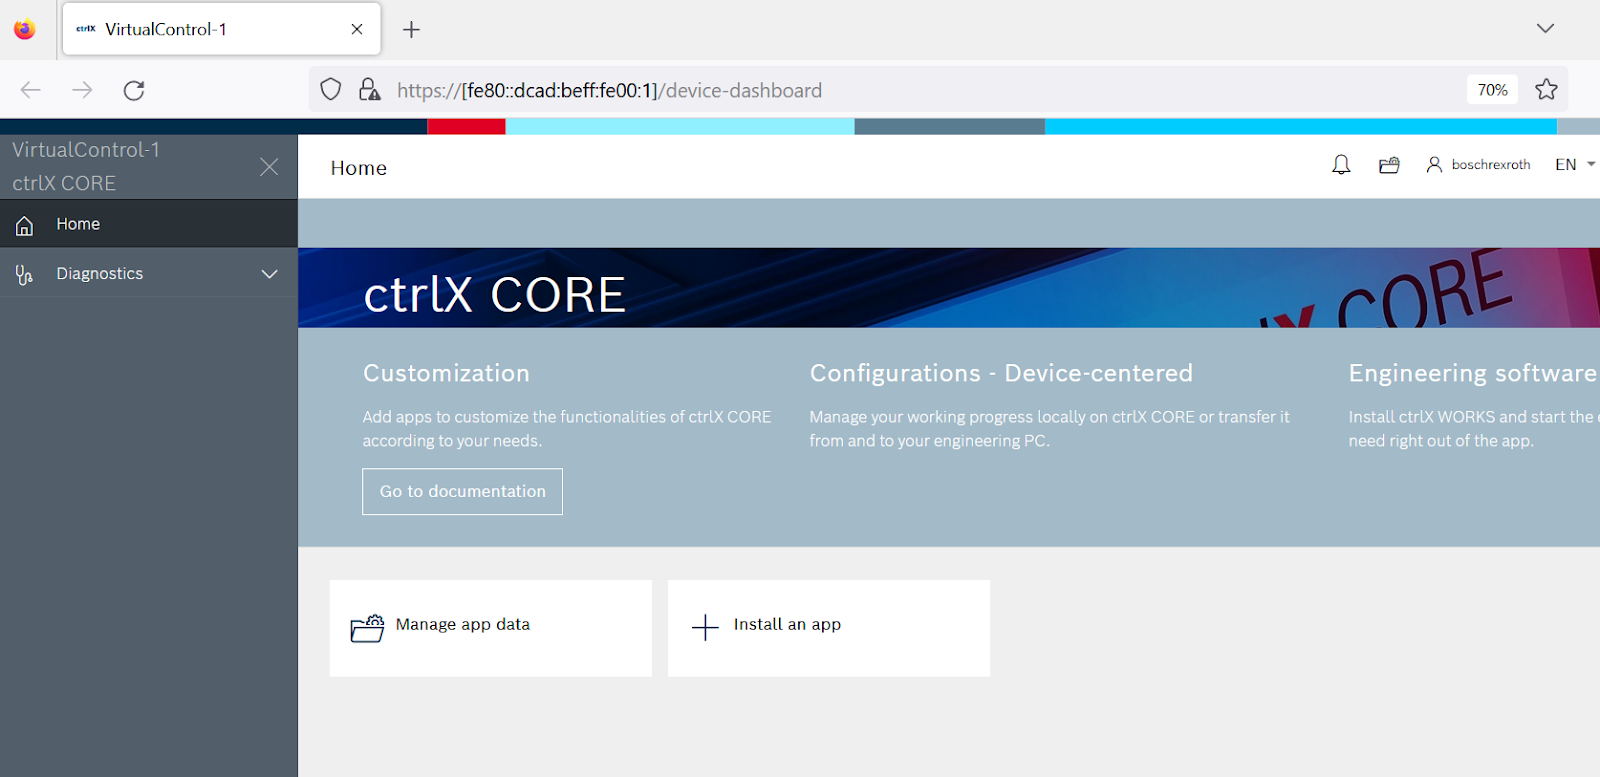
Task: Click the Engineering software heading
Action: [1472, 373]
